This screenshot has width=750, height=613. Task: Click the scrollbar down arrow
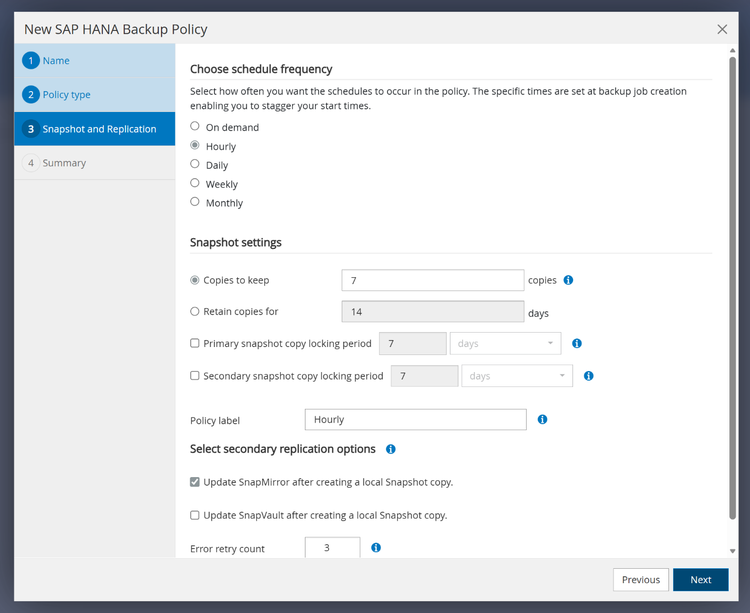[x=732, y=551]
